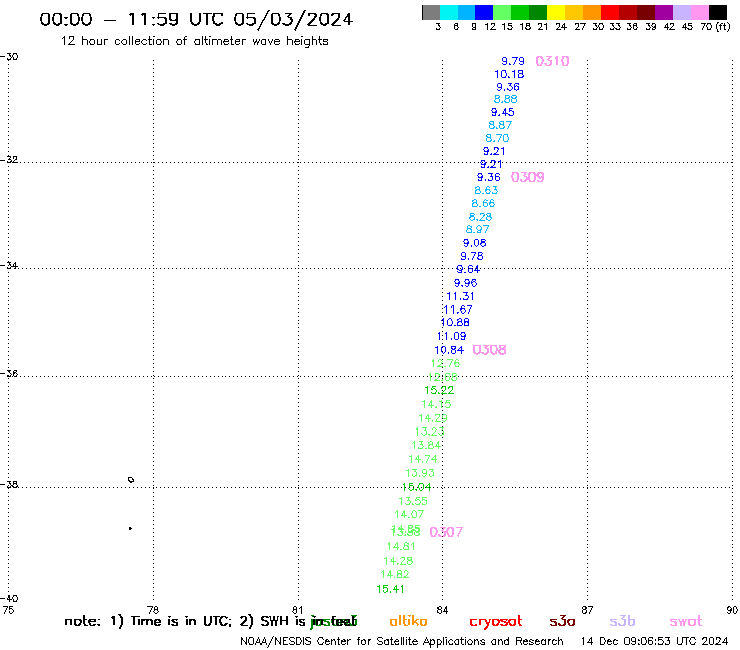This screenshot has height=650, width=740.
Task: Select the '13.84' wave height reading
Action: point(426,446)
